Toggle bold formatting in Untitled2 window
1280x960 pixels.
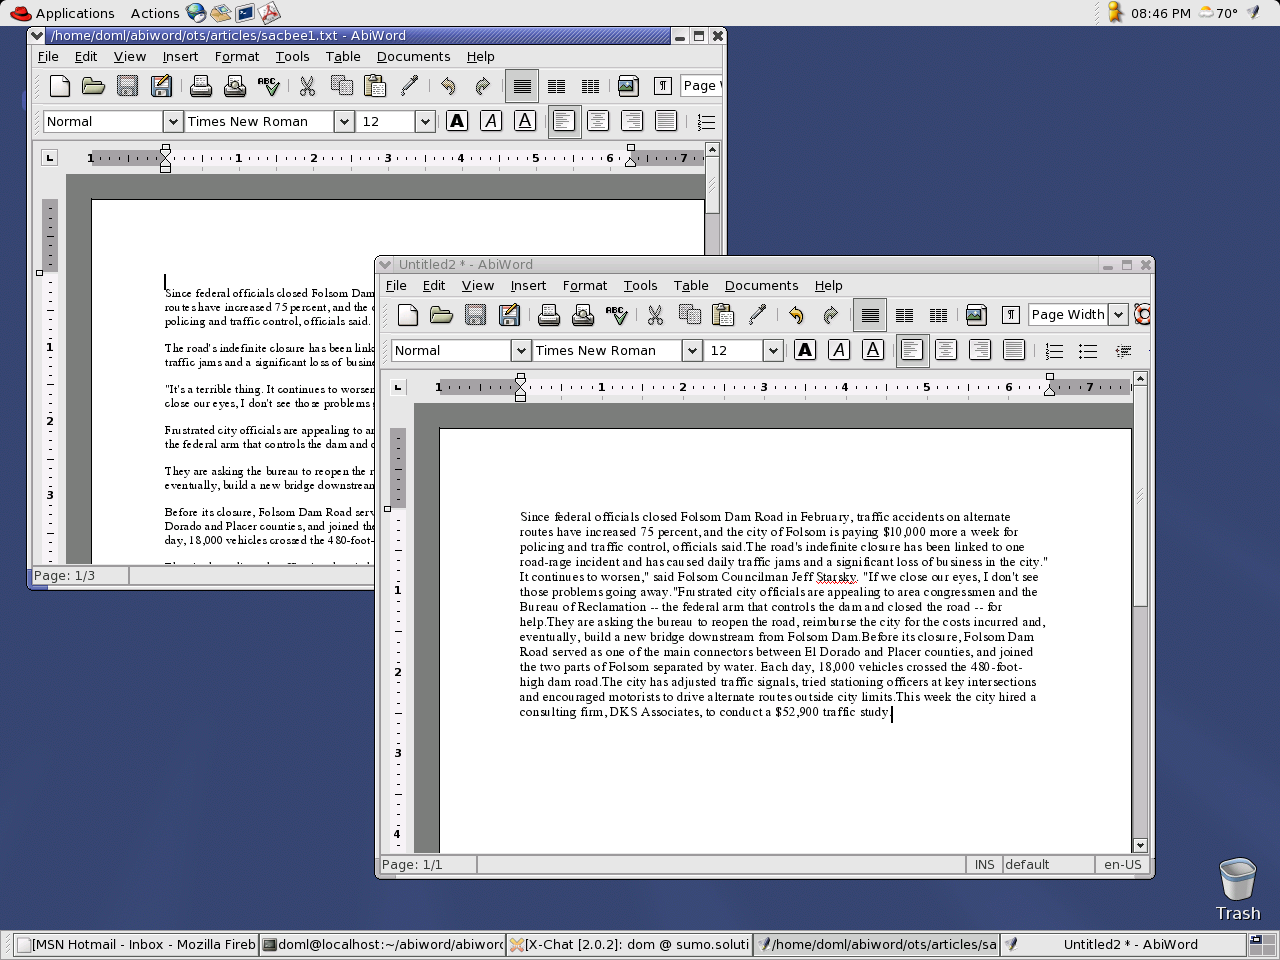coord(805,350)
